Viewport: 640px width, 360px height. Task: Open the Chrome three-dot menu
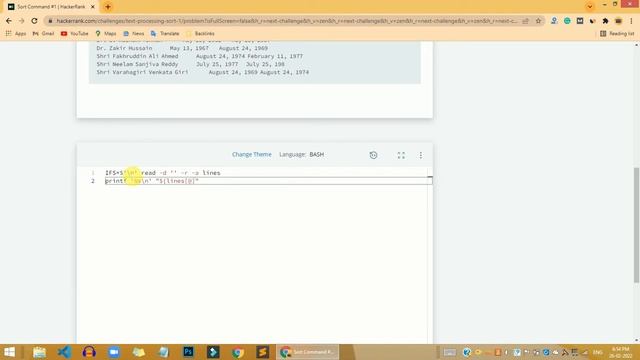tap(631, 21)
